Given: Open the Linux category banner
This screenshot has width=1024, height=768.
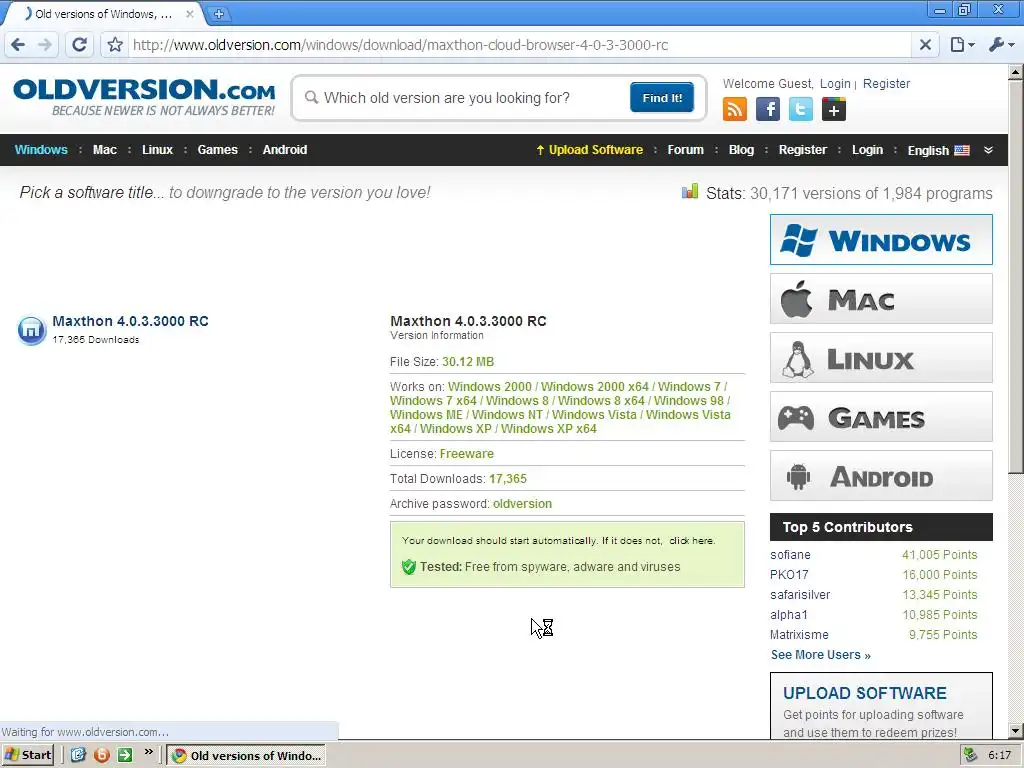Looking at the screenshot, I should pyautogui.click(x=881, y=358).
